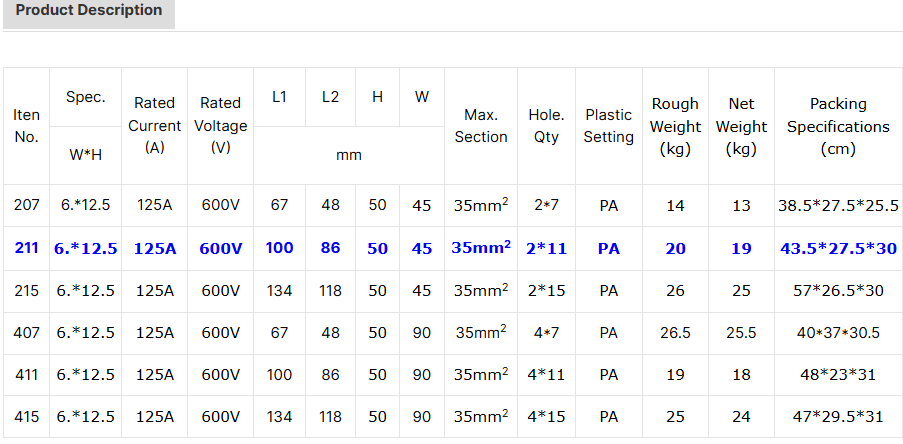Click item number 415 cell
The width and height of the screenshot is (903, 444).
tap(27, 417)
